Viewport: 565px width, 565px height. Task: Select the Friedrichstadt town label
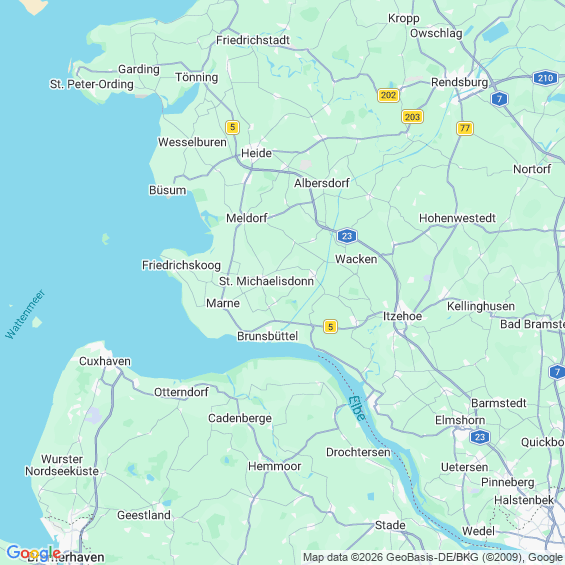pyautogui.click(x=253, y=40)
